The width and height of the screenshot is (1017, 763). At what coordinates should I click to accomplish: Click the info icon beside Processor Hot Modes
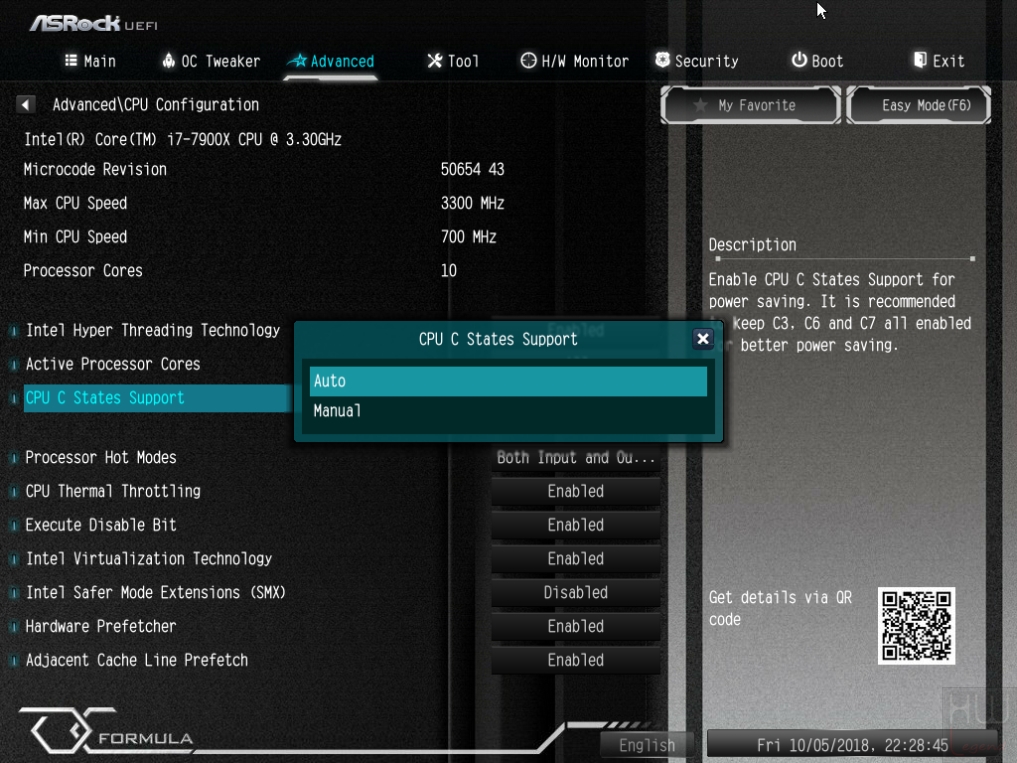point(13,458)
